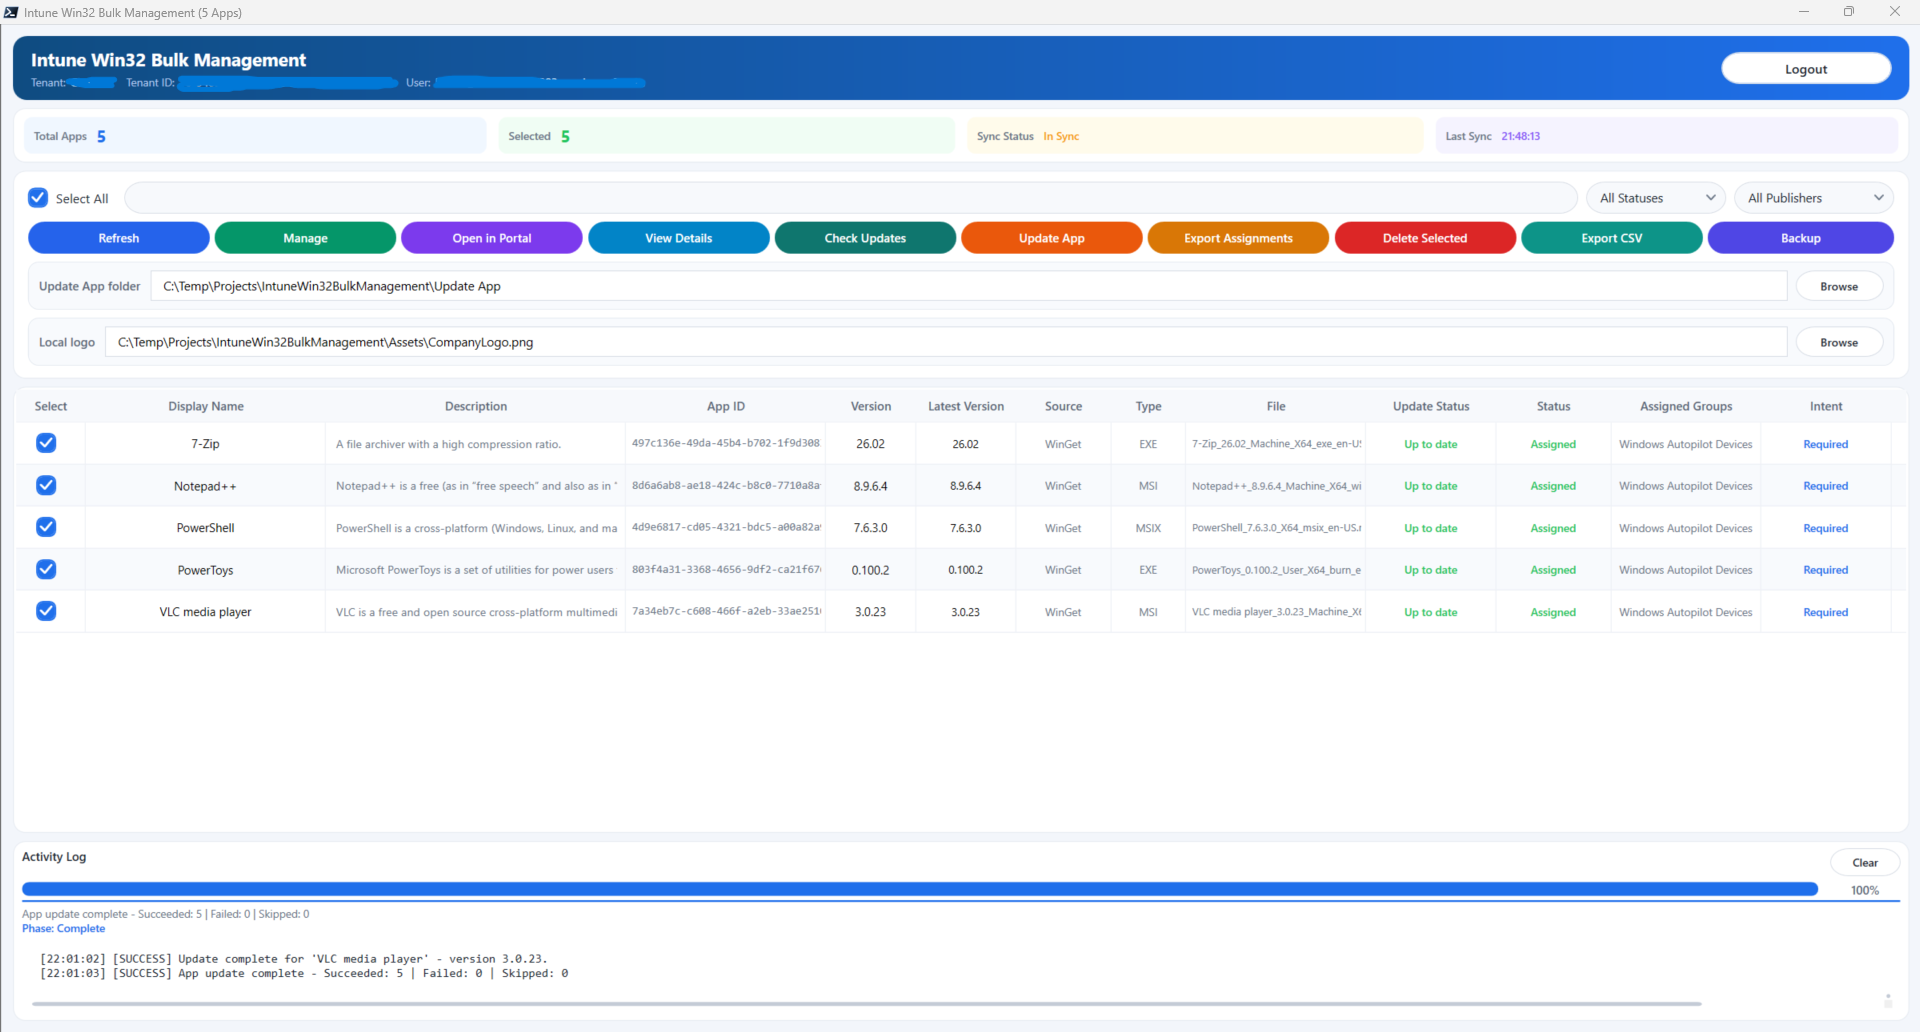Sort by the Description column header

click(476, 406)
